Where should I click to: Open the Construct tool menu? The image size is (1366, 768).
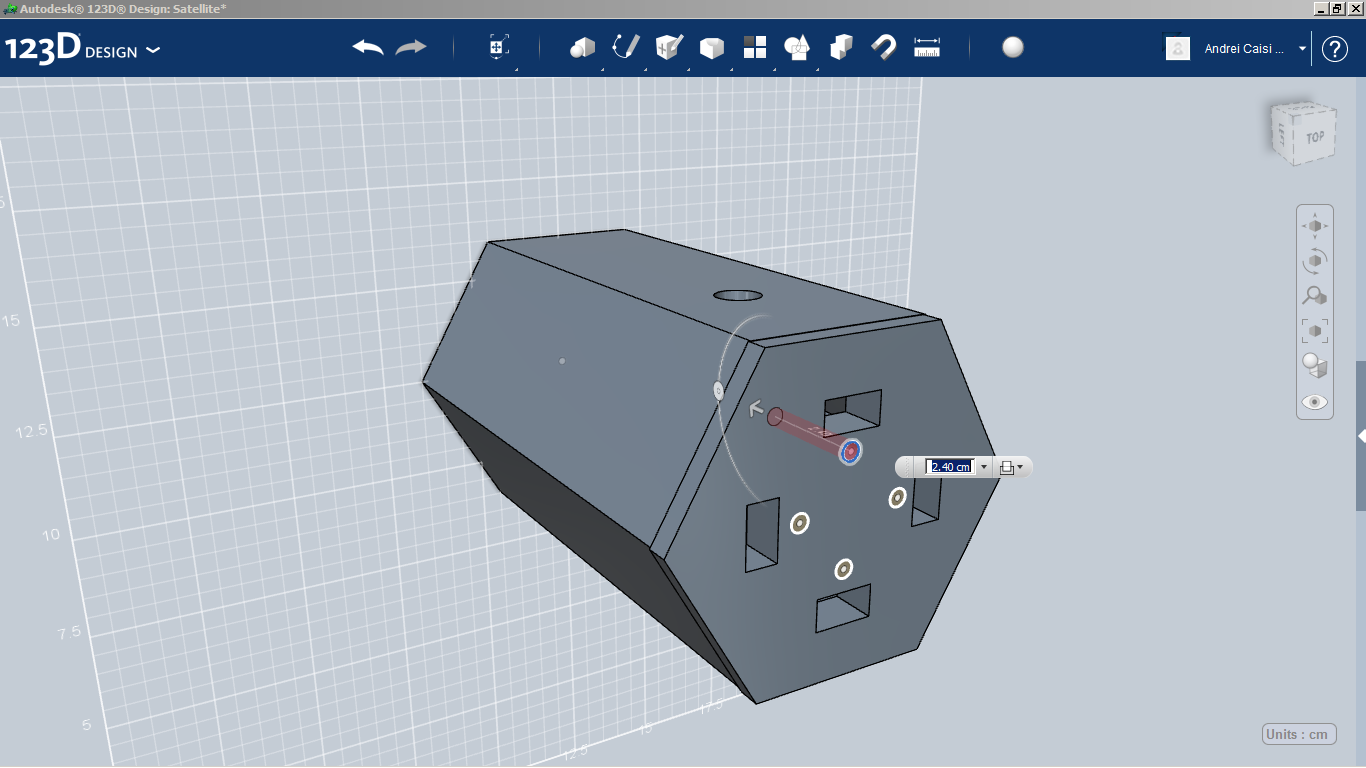[668, 47]
